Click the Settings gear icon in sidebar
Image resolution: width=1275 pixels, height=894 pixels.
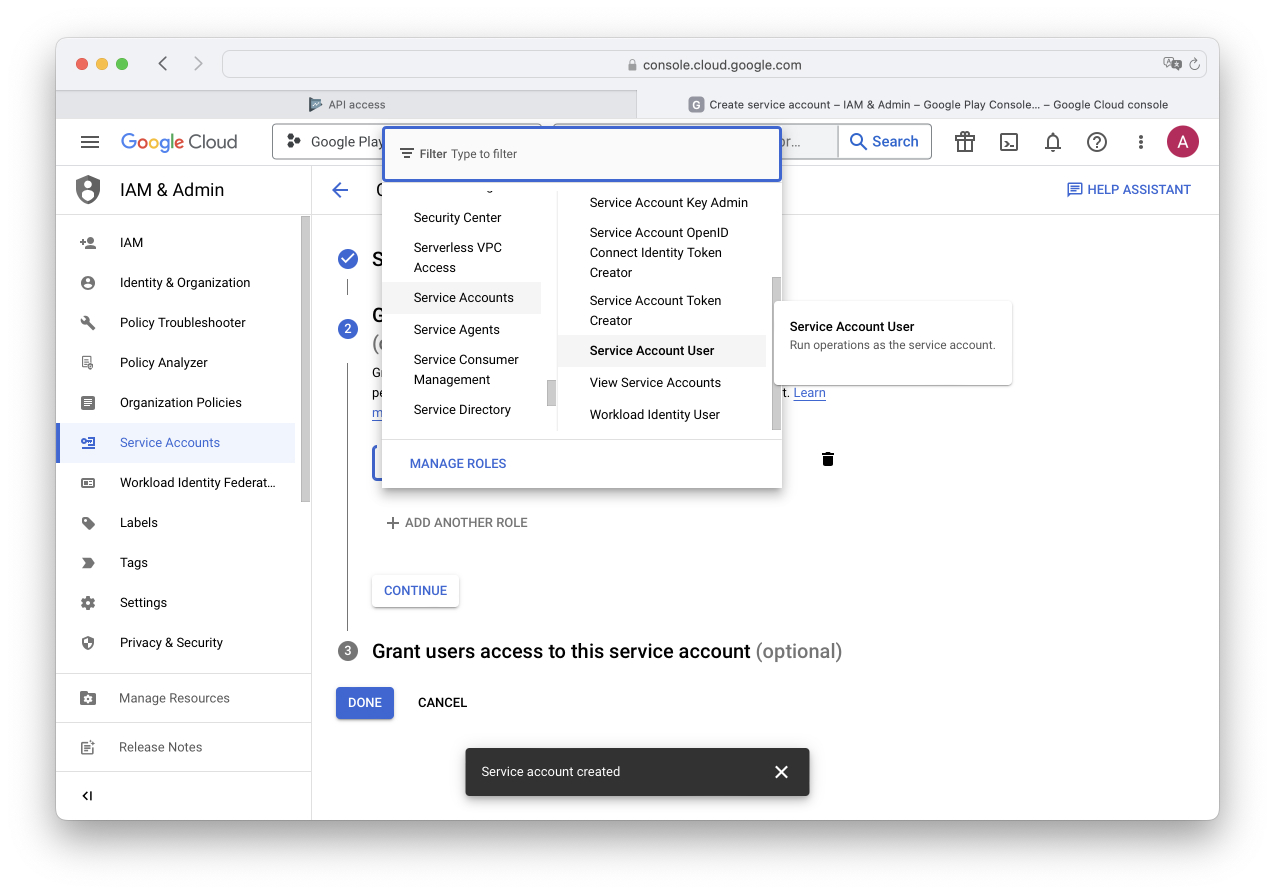point(88,603)
